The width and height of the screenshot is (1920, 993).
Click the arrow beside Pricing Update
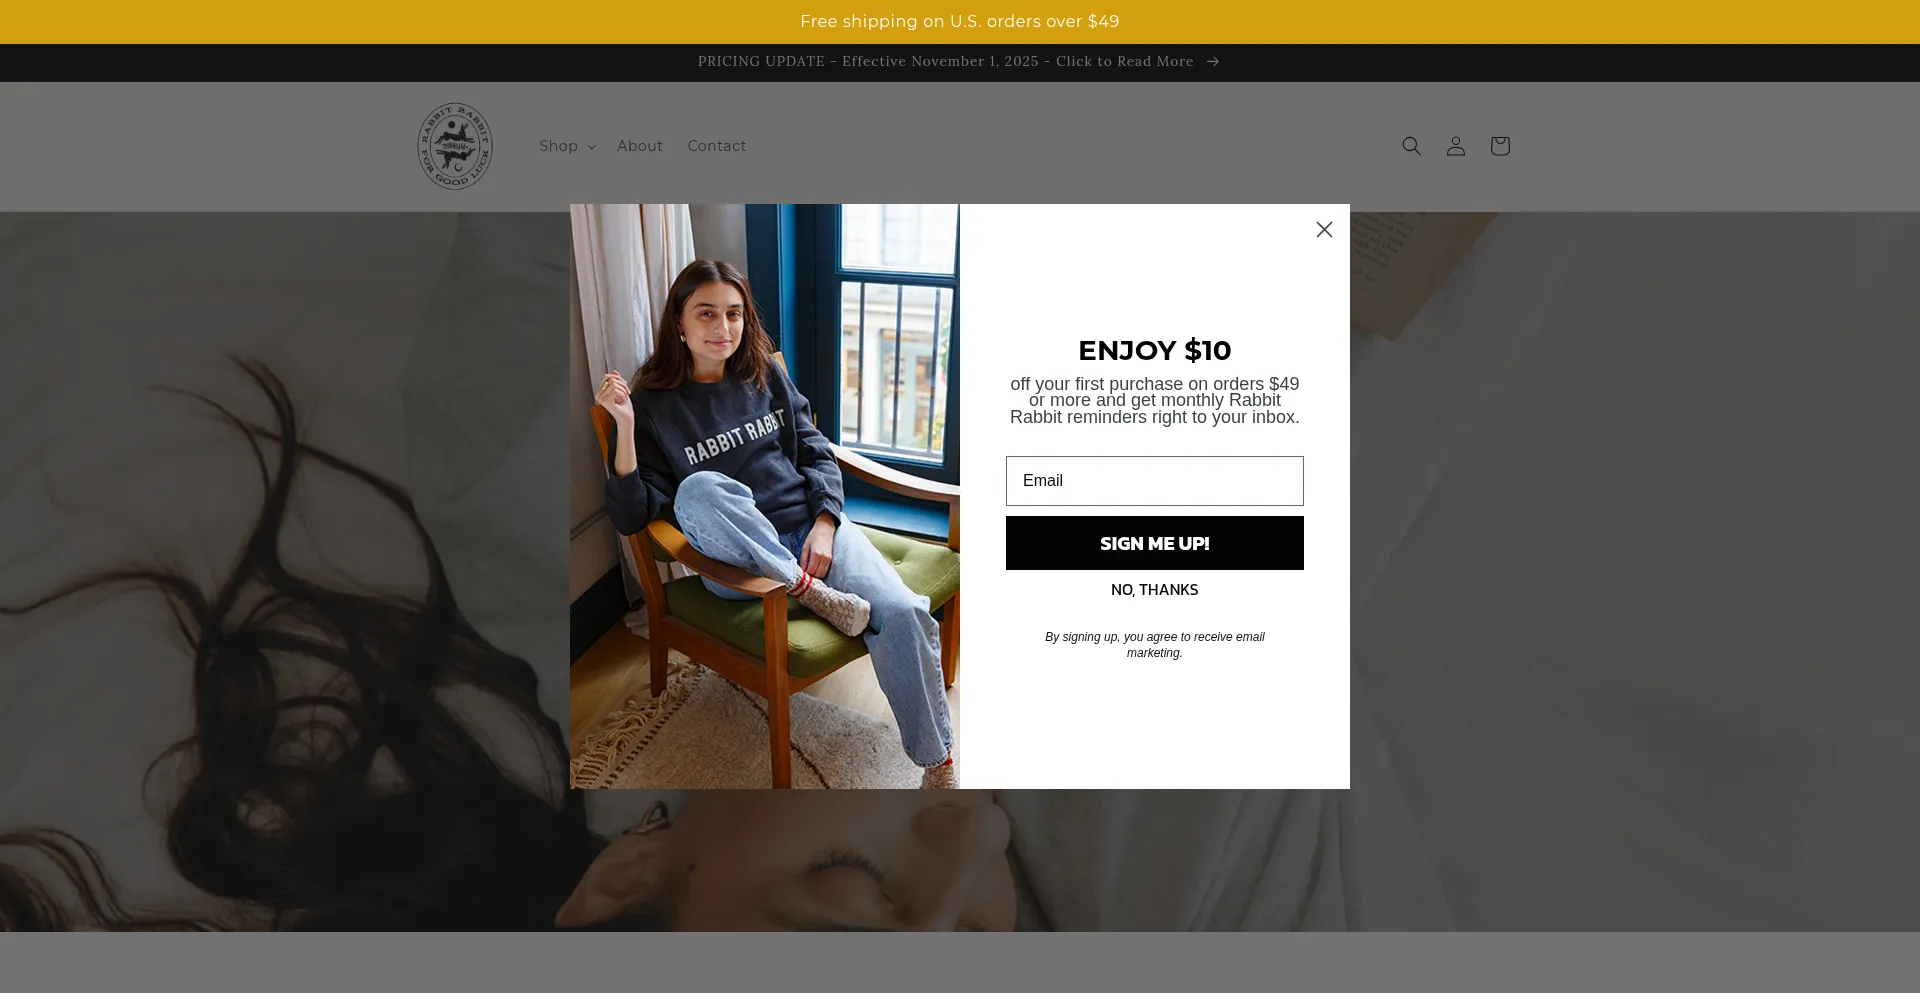tap(1213, 62)
